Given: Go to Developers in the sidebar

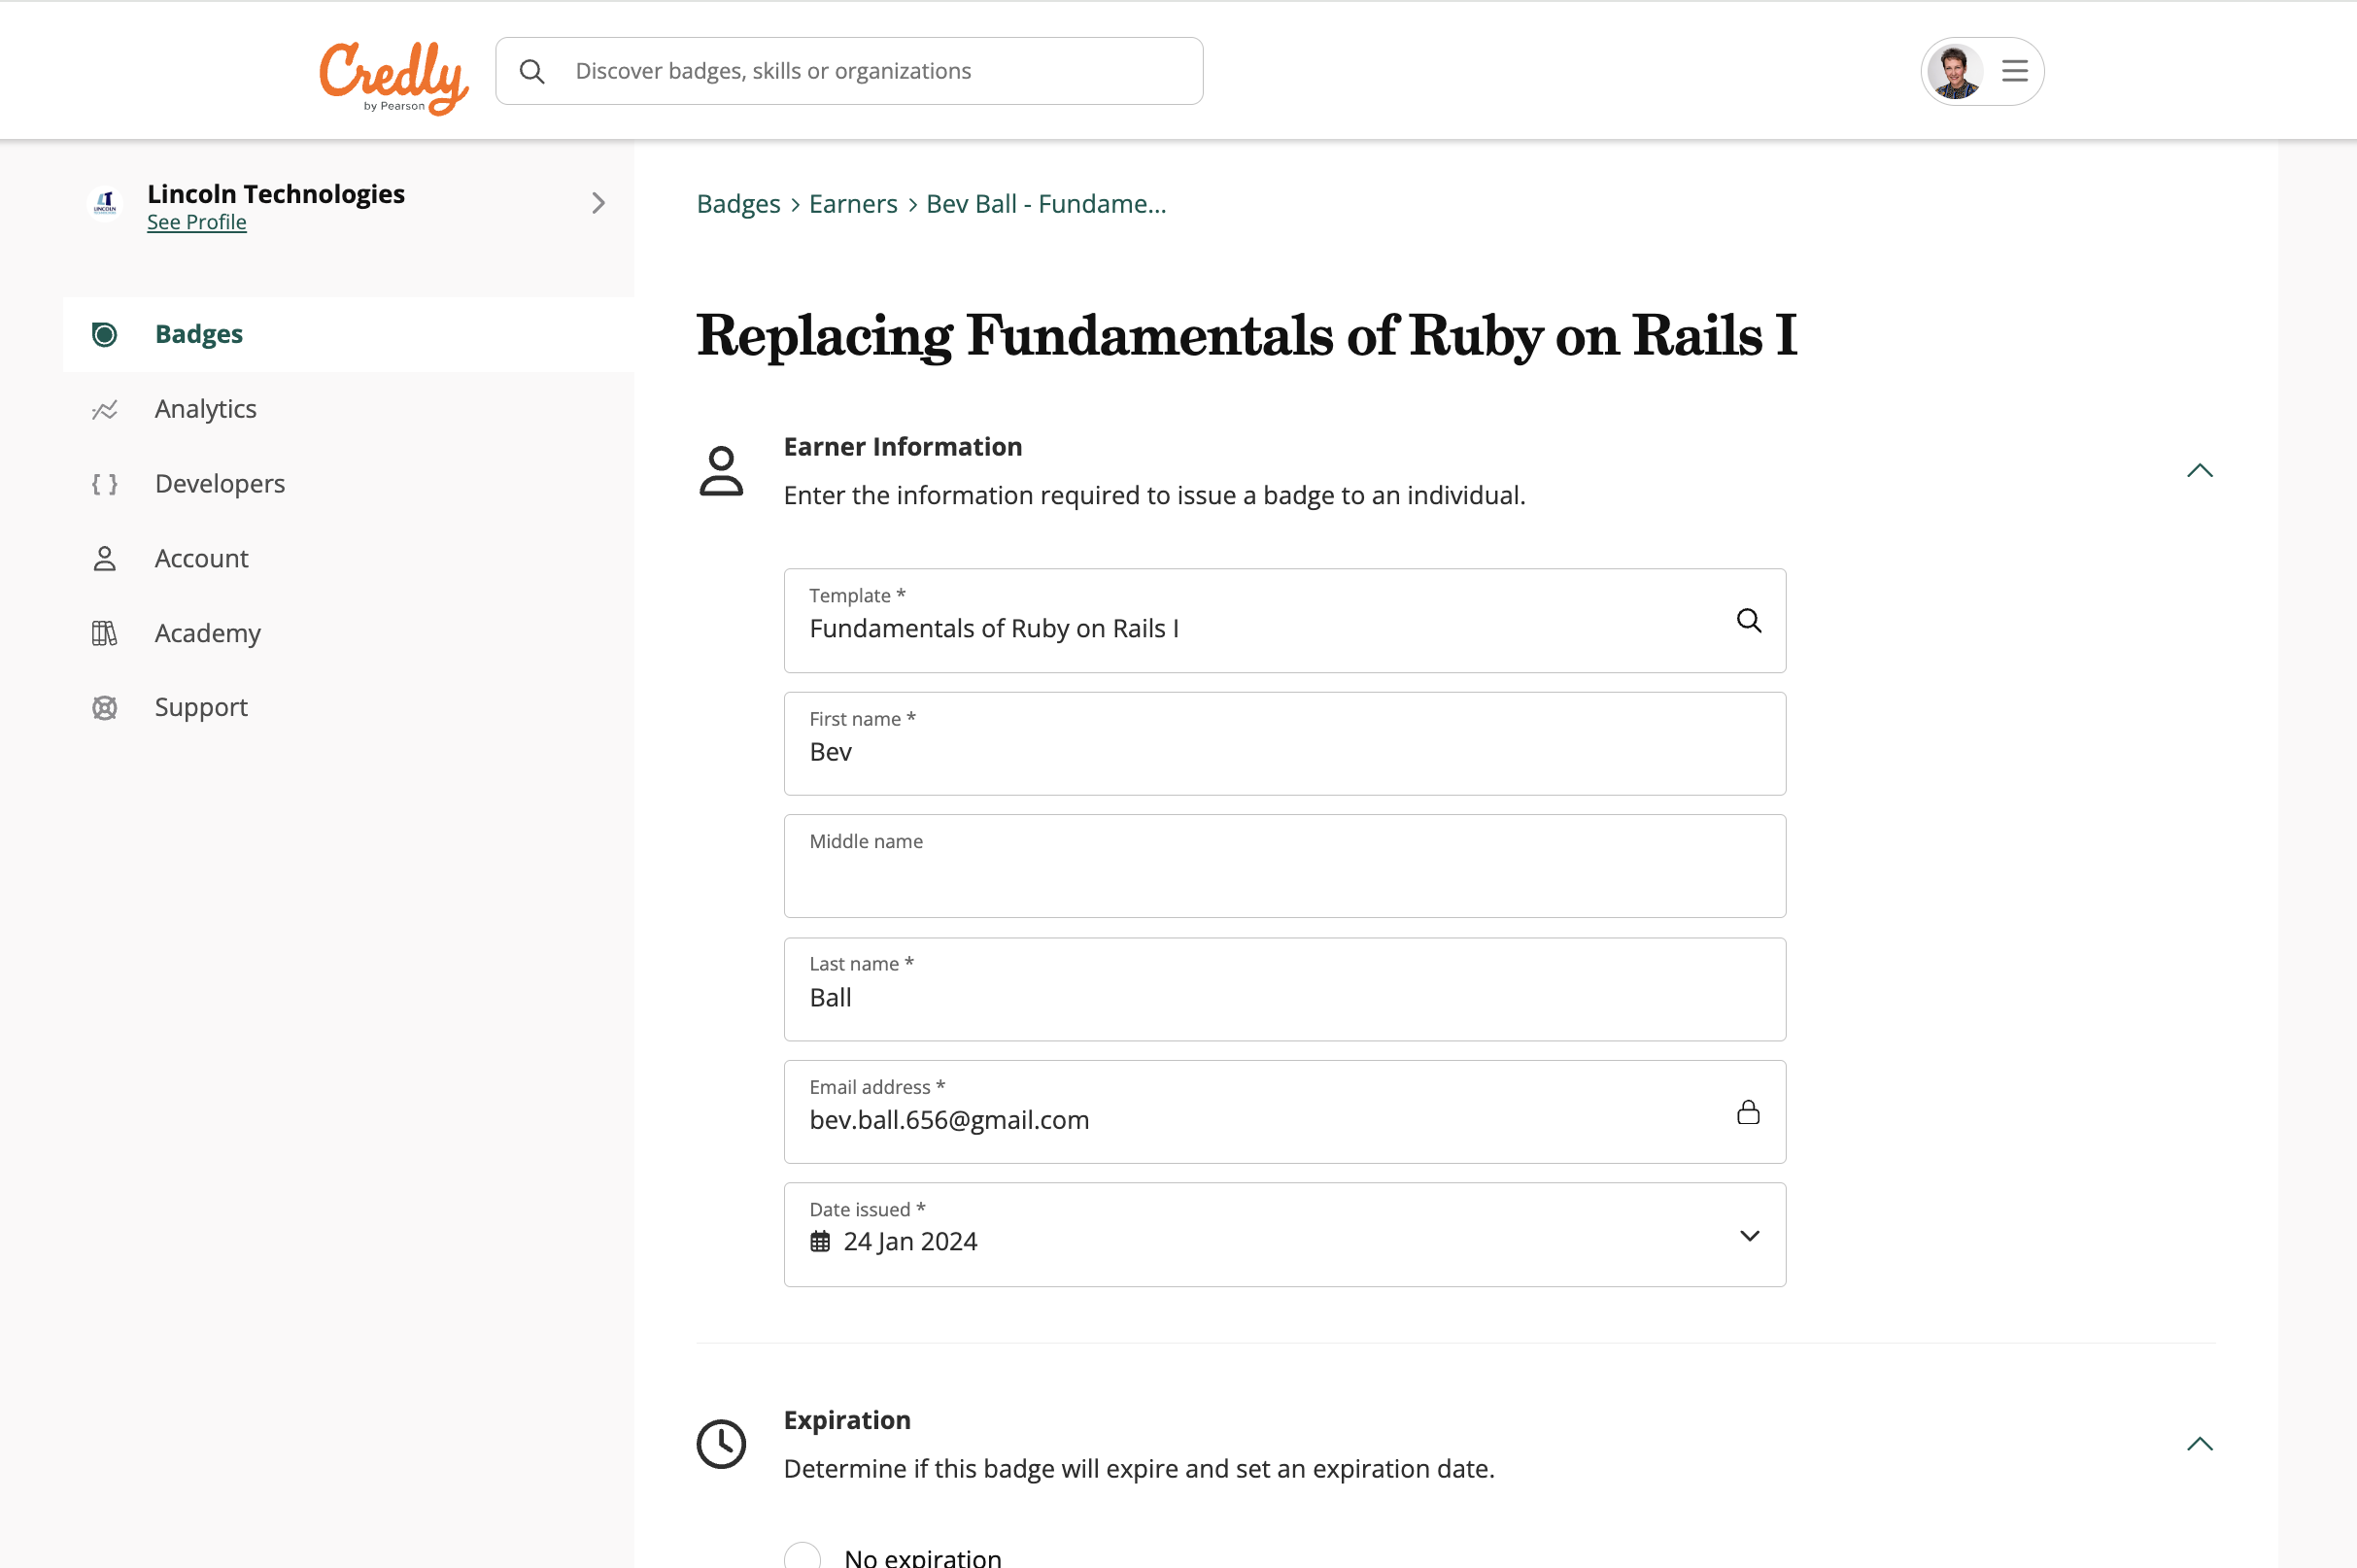Looking at the screenshot, I should coord(220,484).
